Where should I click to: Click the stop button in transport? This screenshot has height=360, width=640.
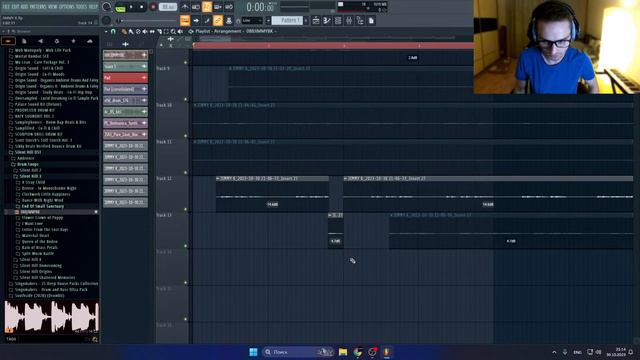click(142, 7)
